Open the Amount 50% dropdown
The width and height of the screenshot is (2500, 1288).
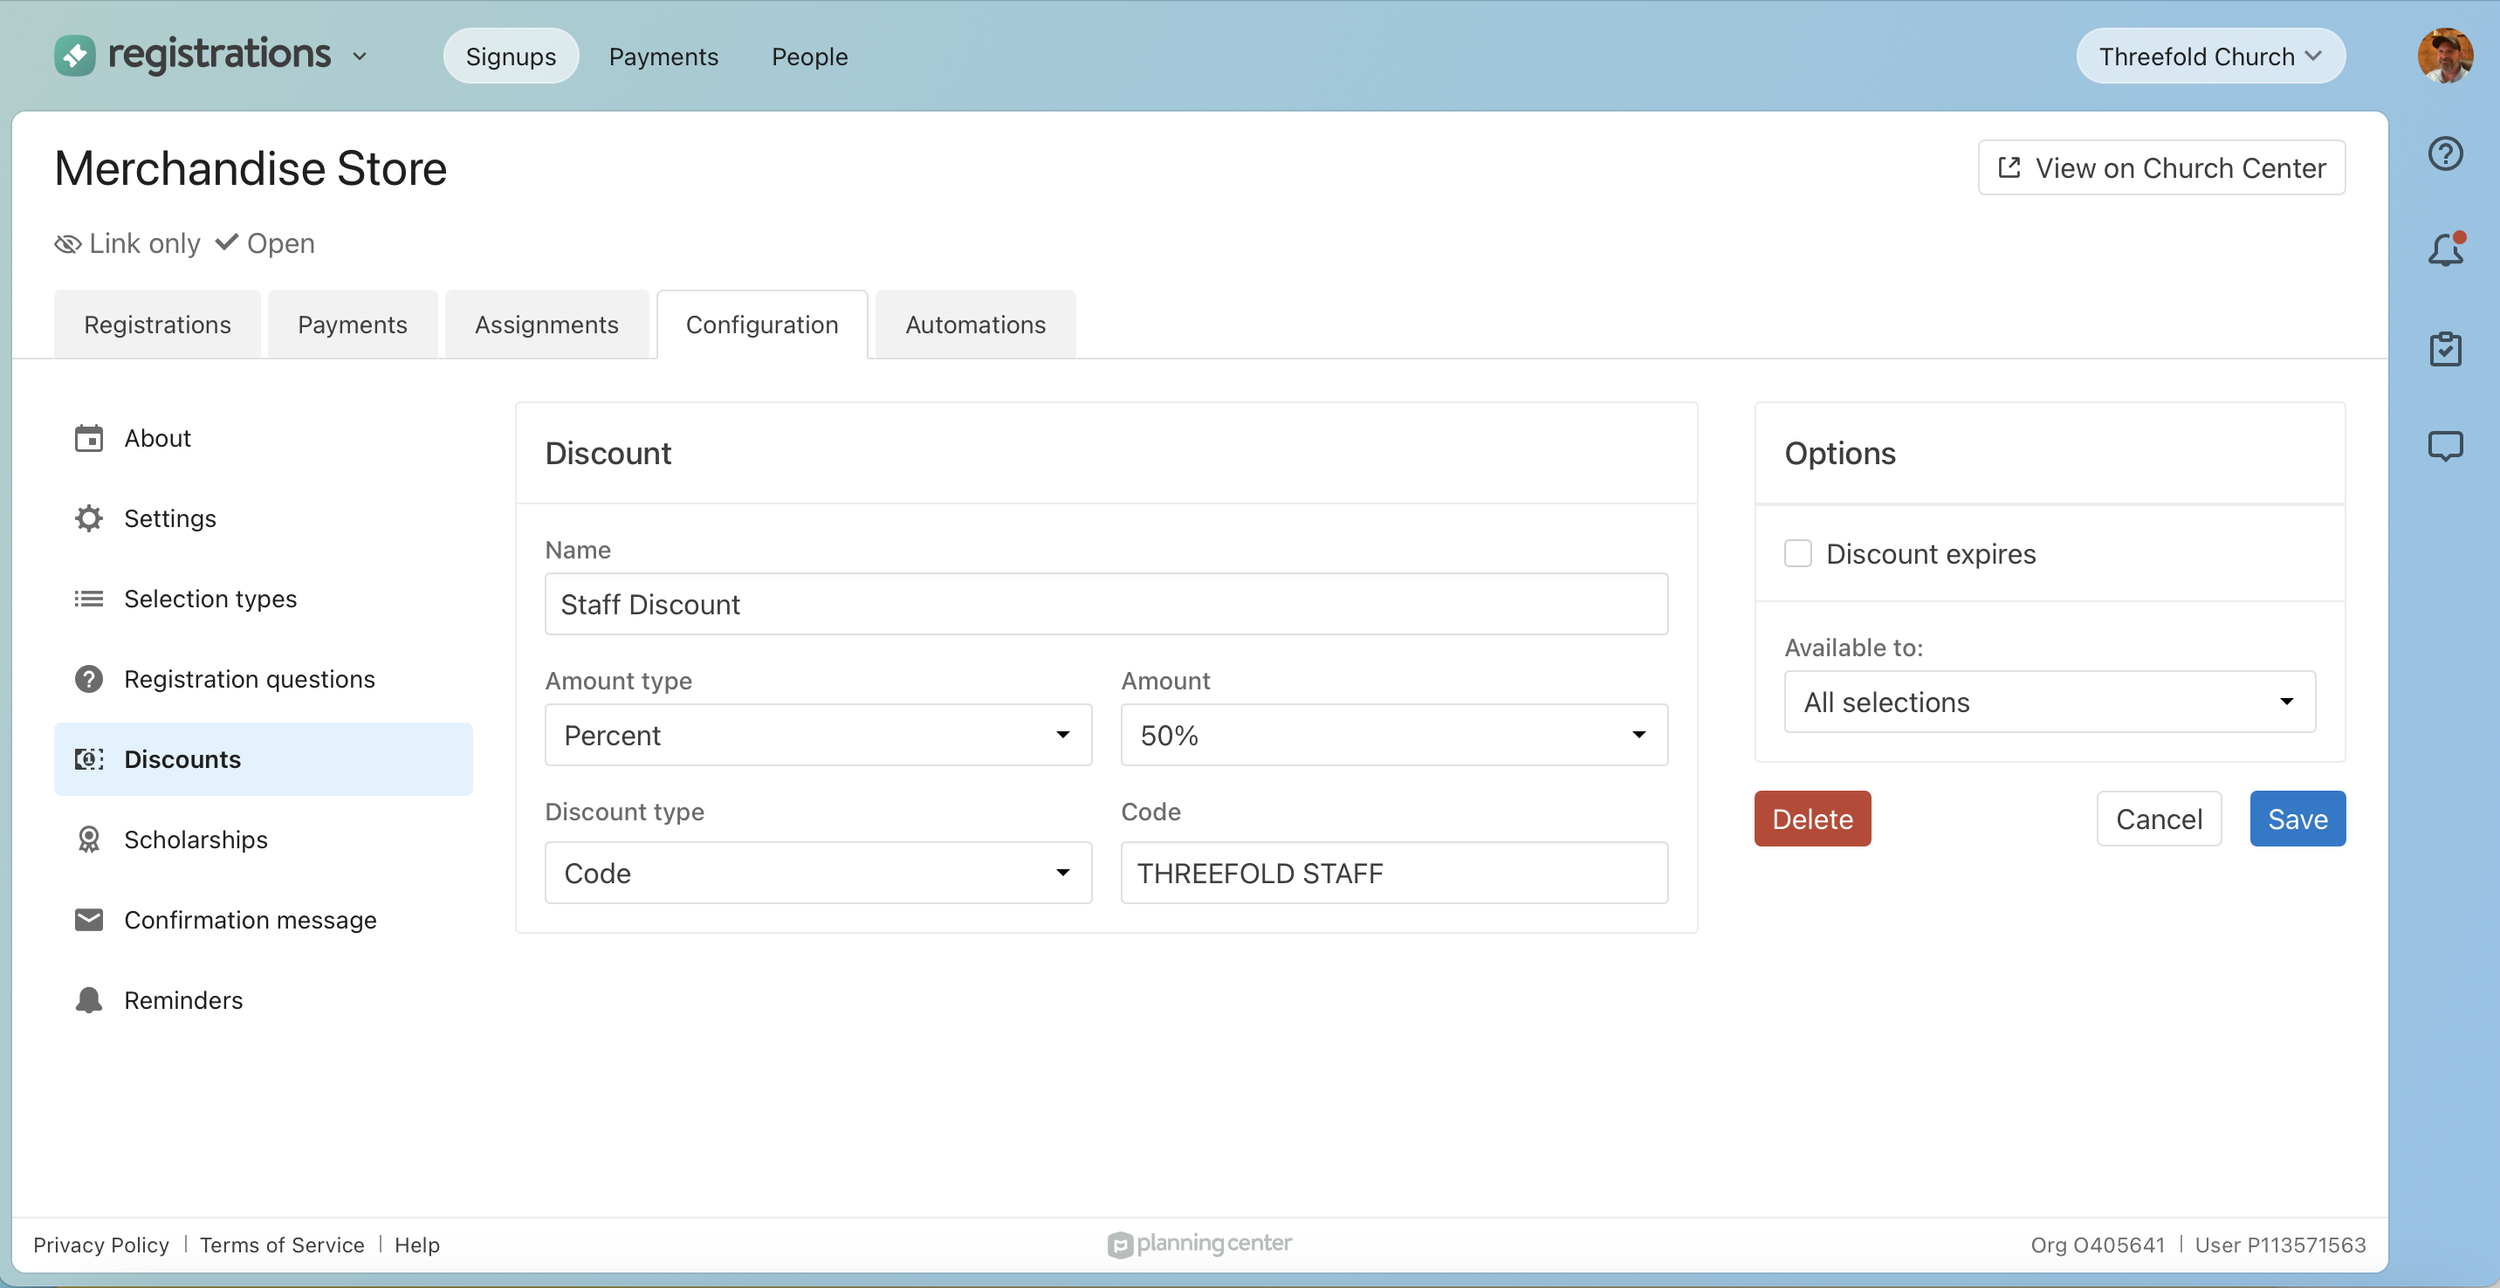point(1393,735)
